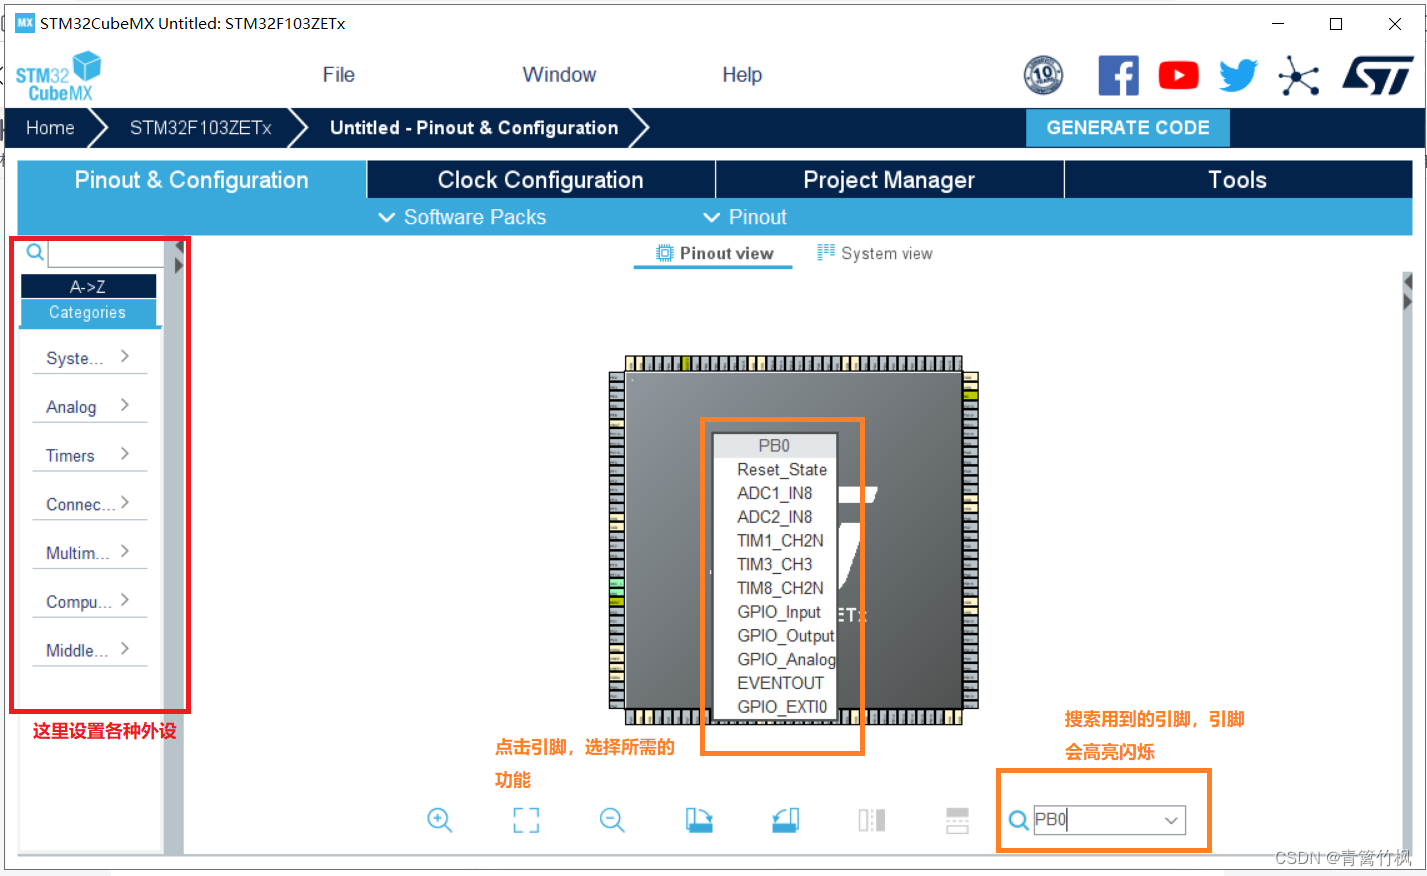Expand the Analog category
The image size is (1427, 876).
[x=89, y=406]
